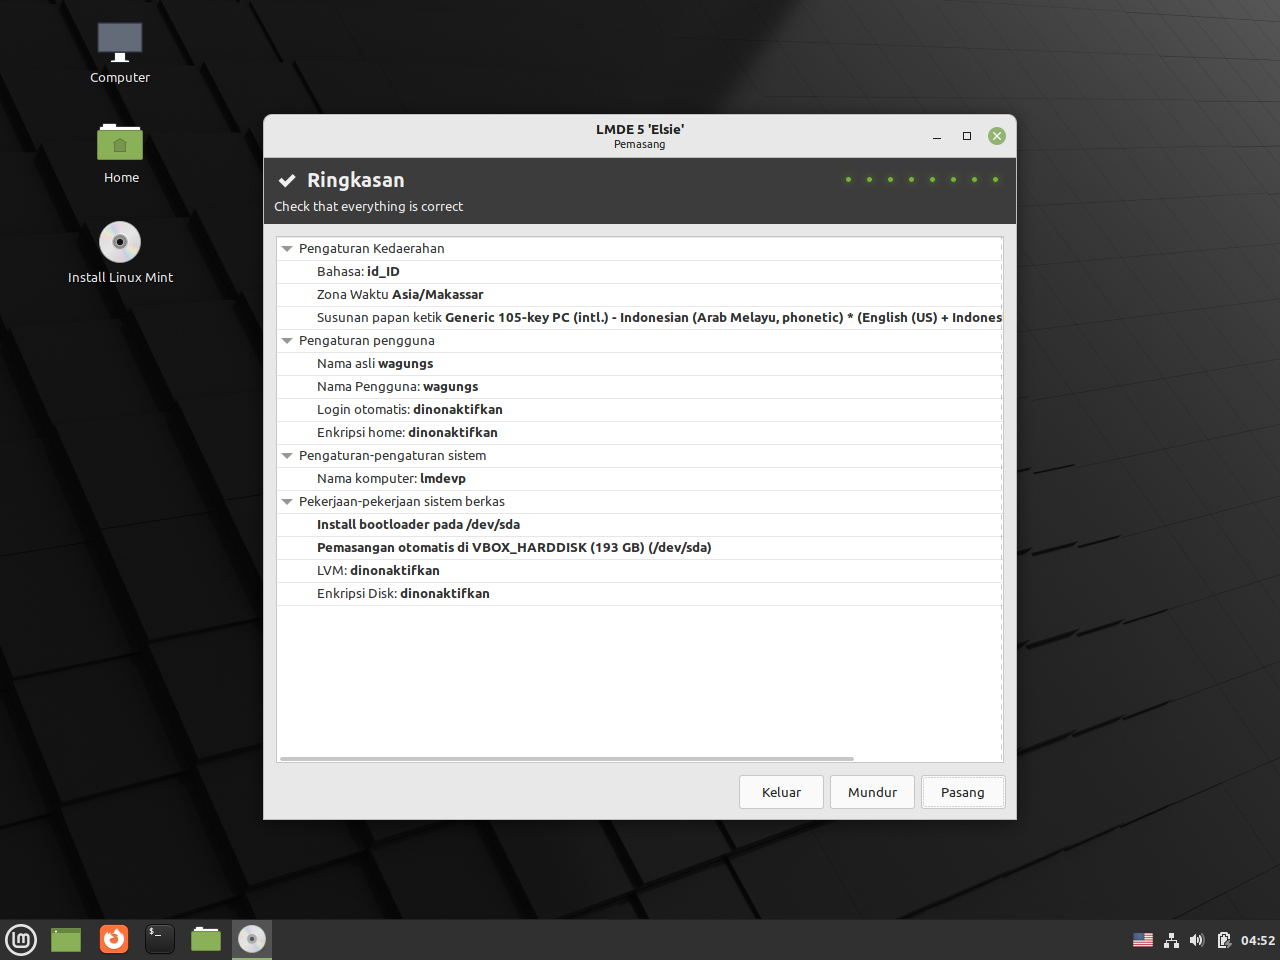Image resolution: width=1280 pixels, height=960 pixels.
Task: Open the terminal from the taskbar
Action: (x=160, y=939)
